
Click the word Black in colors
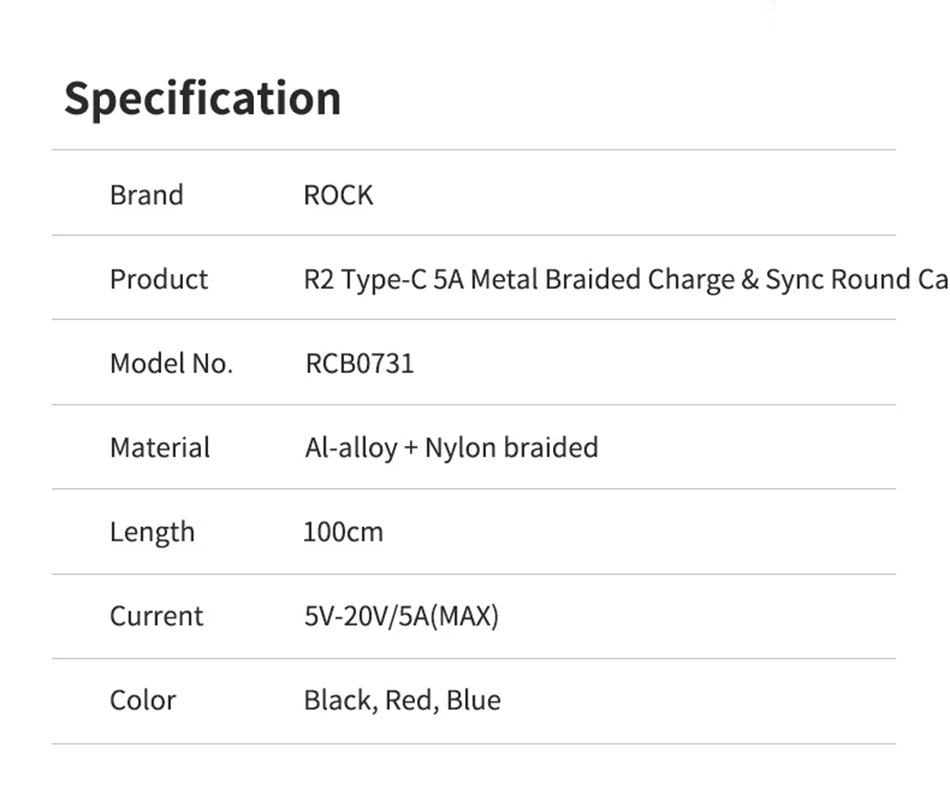(339, 700)
